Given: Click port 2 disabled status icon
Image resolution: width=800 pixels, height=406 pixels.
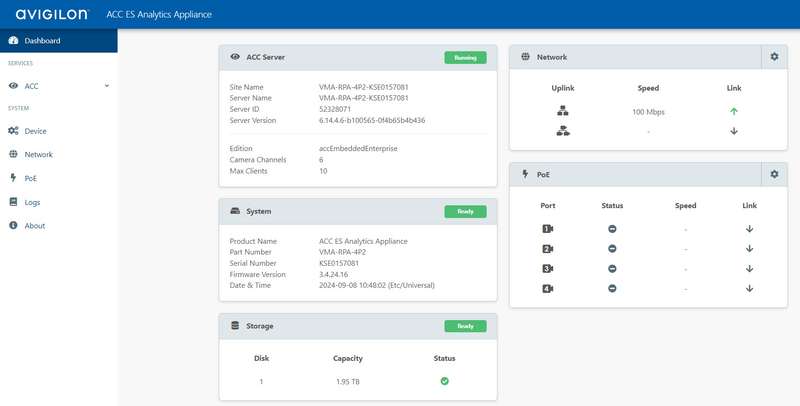Looking at the screenshot, I should click(x=612, y=248).
